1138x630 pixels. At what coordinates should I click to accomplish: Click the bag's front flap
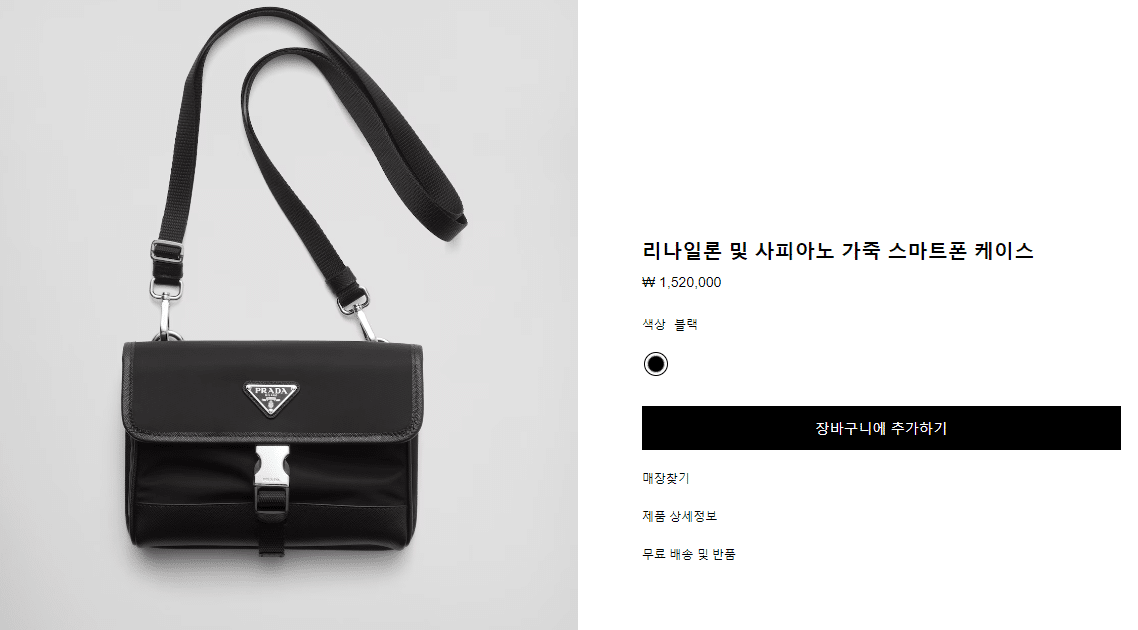tap(272, 390)
